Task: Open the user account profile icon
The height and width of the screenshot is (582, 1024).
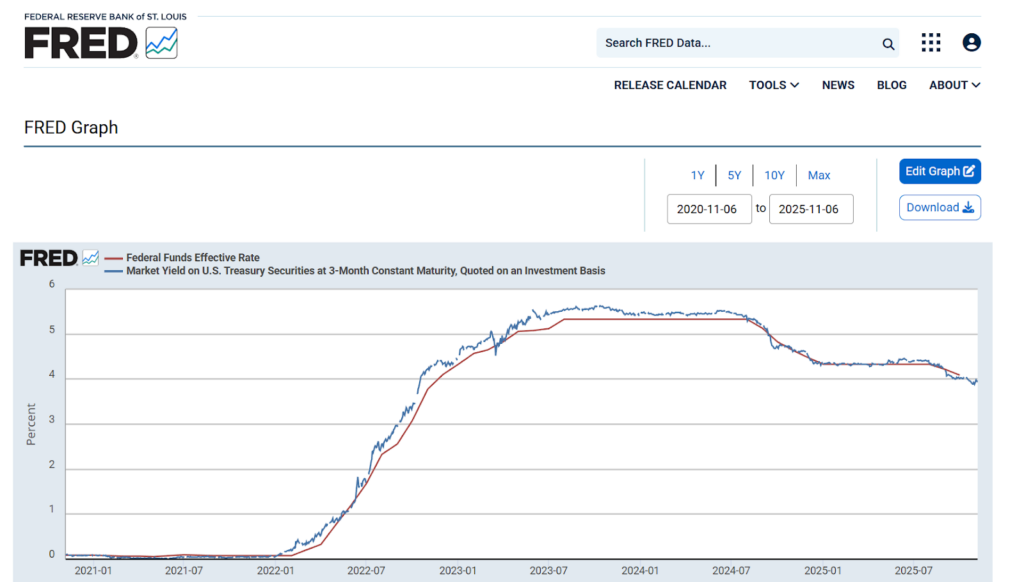Action: point(971,42)
